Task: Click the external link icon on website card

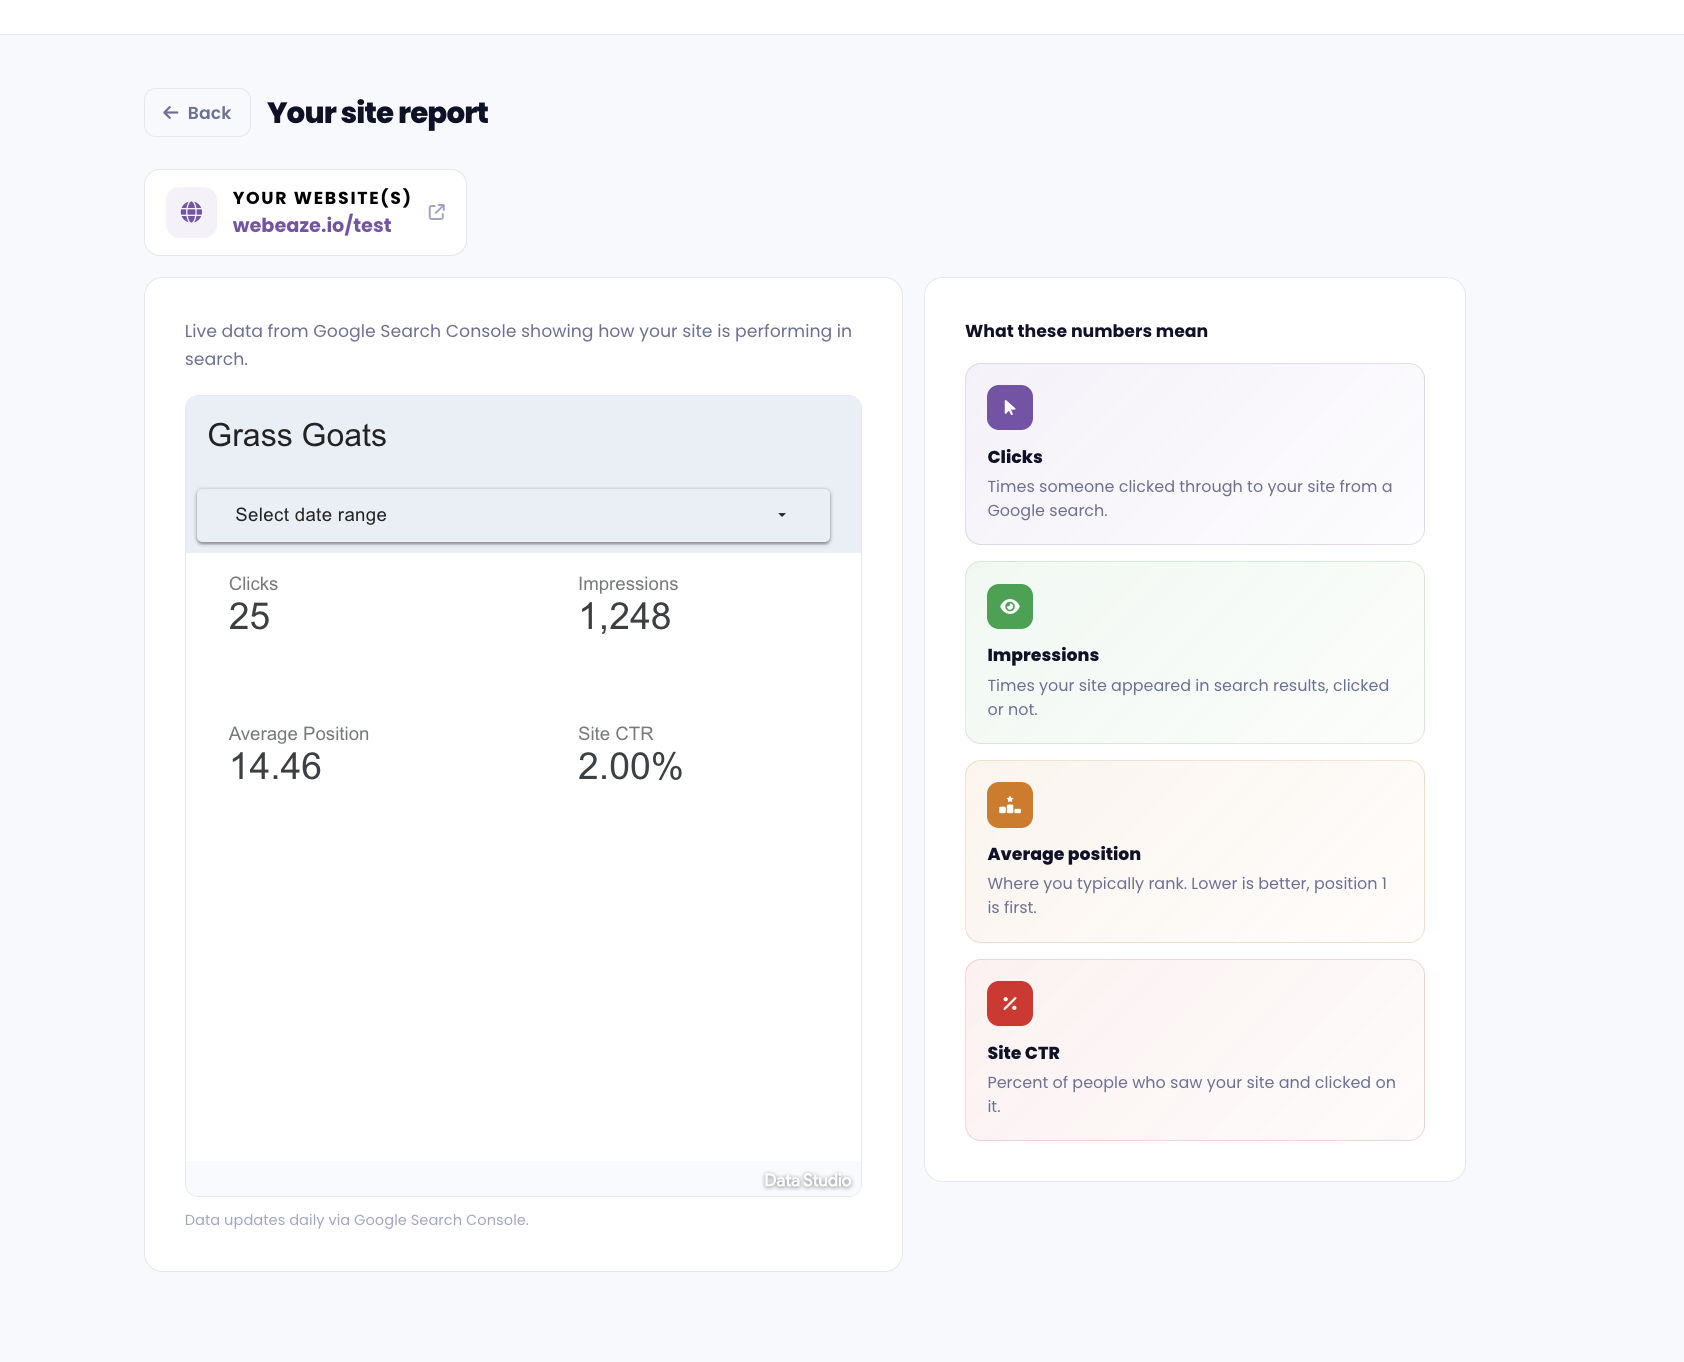Action: tap(437, 212)
